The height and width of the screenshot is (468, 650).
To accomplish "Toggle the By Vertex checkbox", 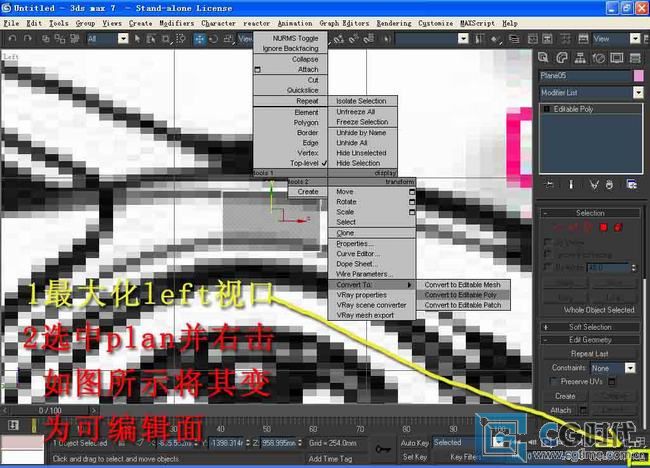I will (547, 242).
